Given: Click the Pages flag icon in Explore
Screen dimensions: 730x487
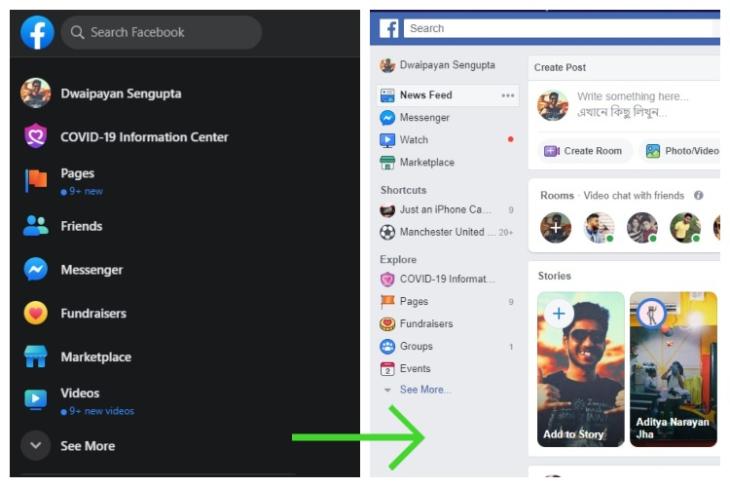Looking at the screenshot, I should tap(387, 302).
